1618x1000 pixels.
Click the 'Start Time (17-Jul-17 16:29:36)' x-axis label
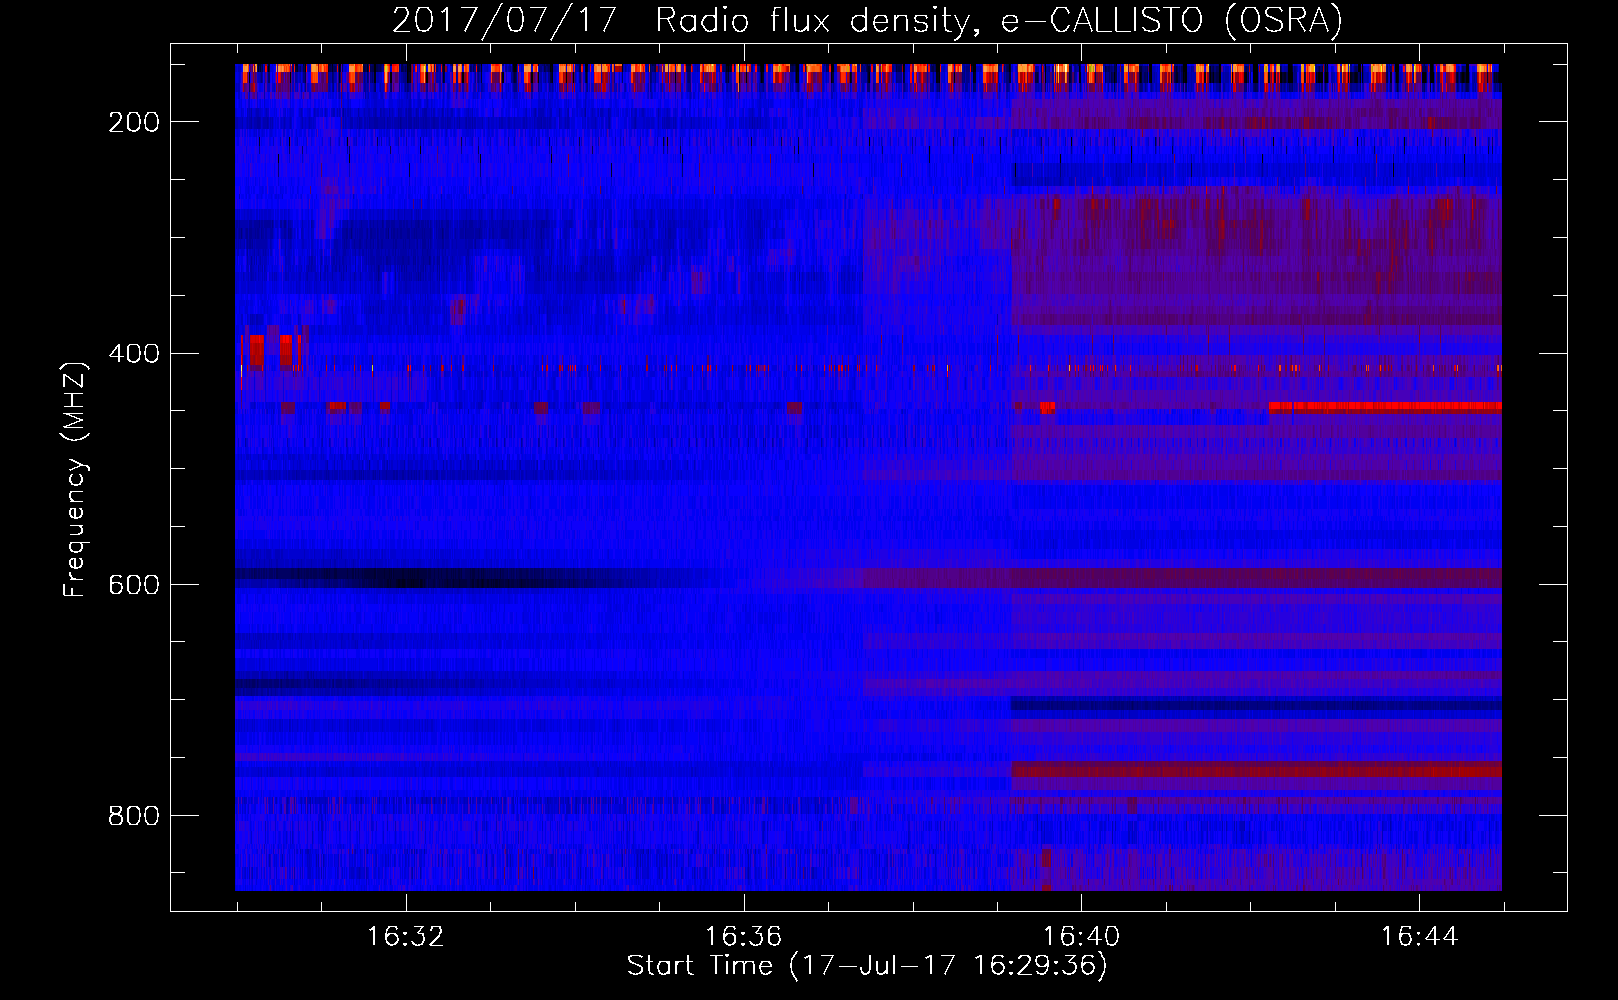pos(867,966)
